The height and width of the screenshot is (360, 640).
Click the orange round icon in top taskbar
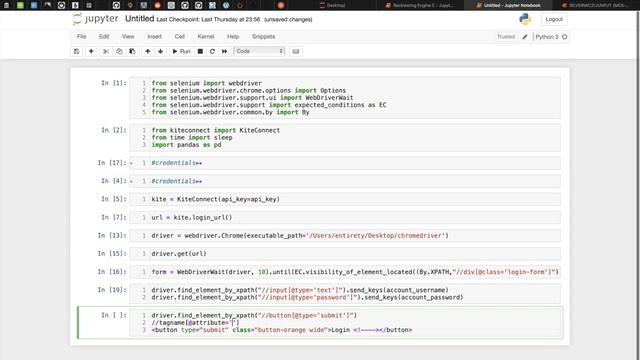pos(281,5)
